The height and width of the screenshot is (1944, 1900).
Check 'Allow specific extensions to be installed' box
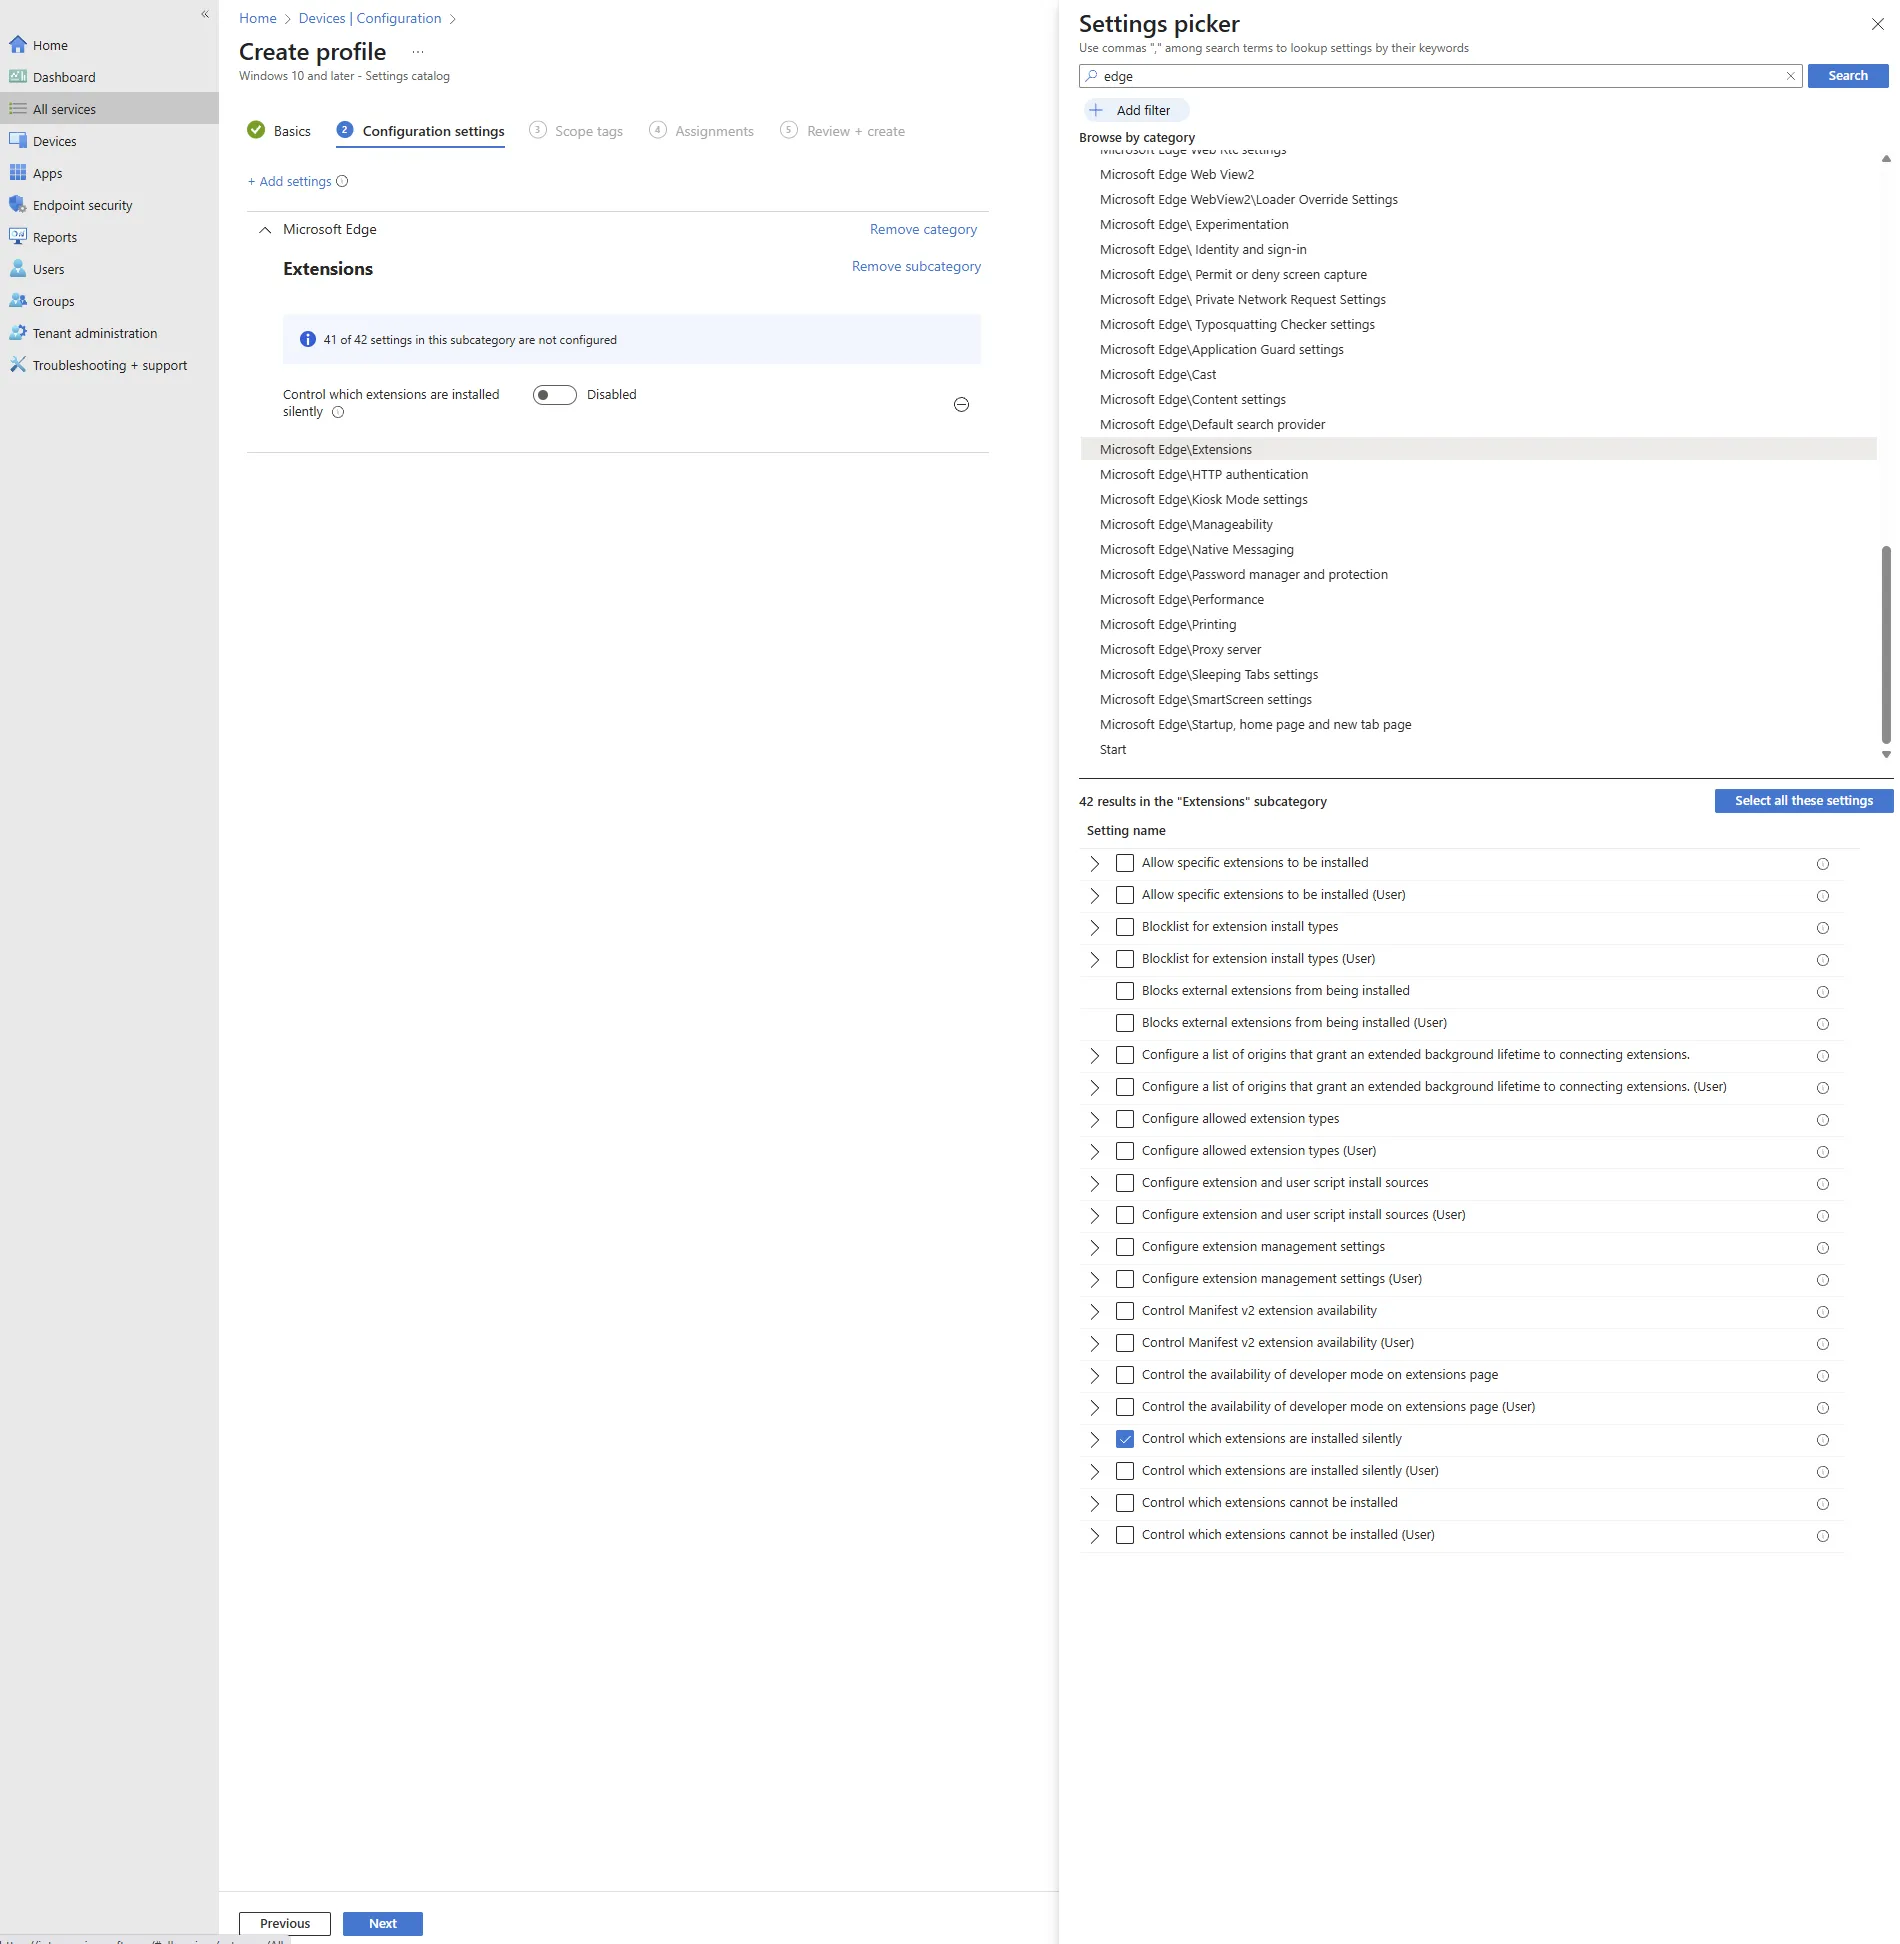[x=1125, y=863]
